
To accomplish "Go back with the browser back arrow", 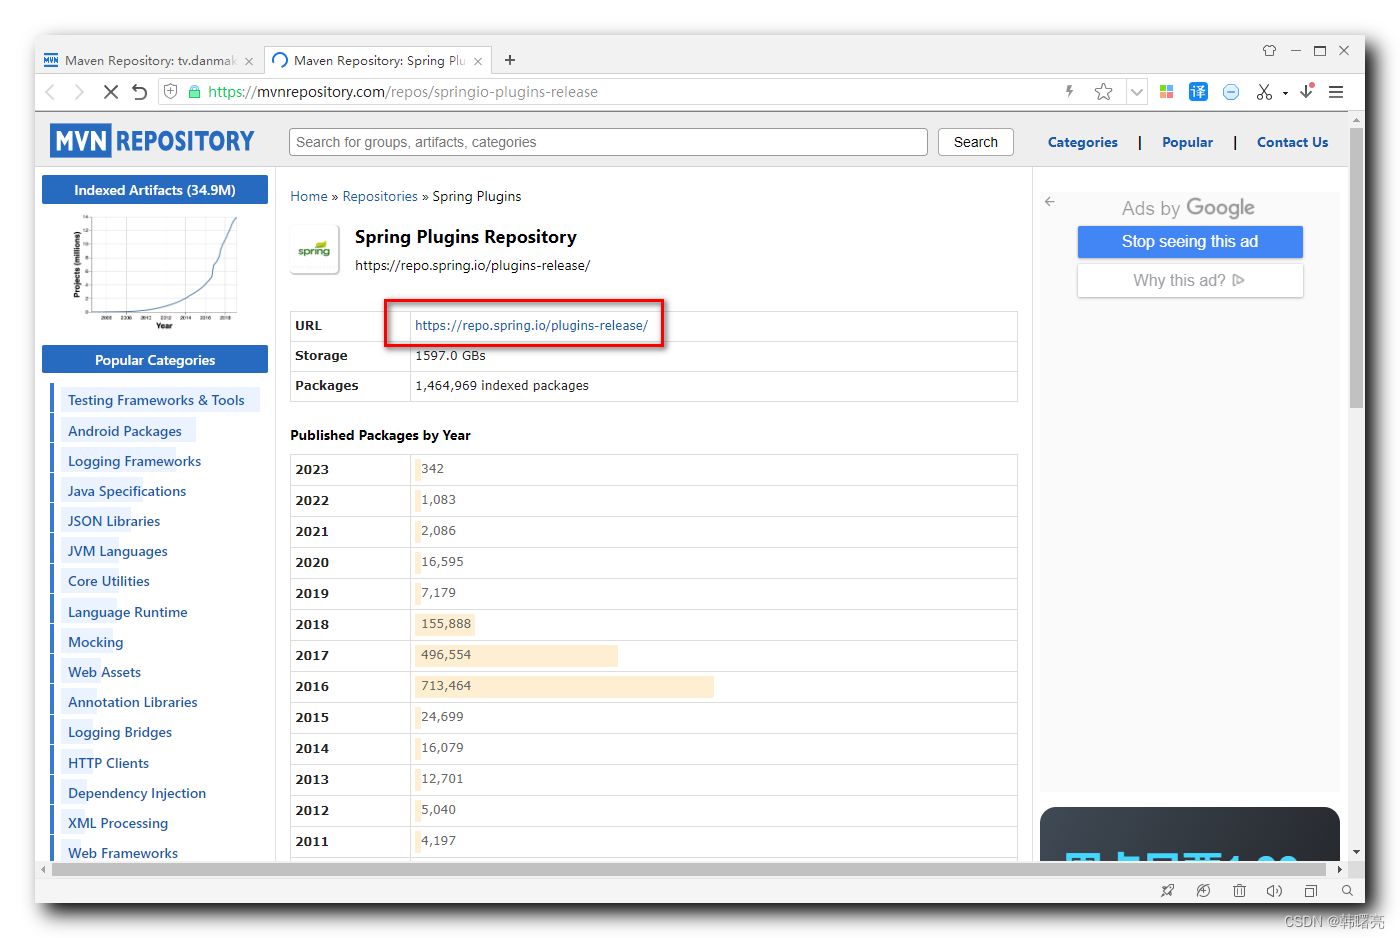I will (51, 92).
